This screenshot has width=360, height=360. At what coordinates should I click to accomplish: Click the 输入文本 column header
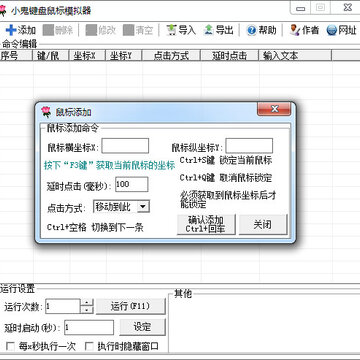[295, 56]
